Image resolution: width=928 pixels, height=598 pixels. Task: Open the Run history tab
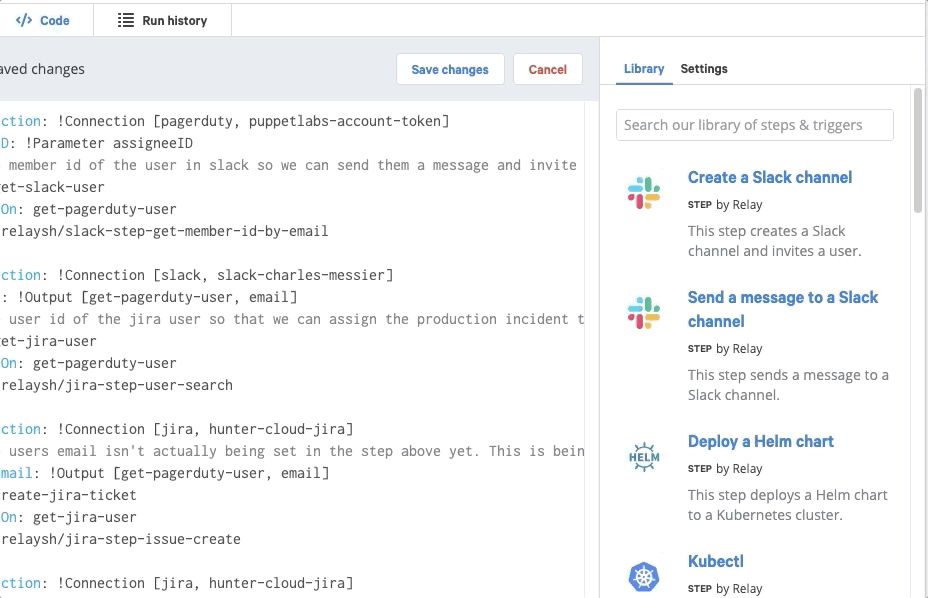pos(163,20)
